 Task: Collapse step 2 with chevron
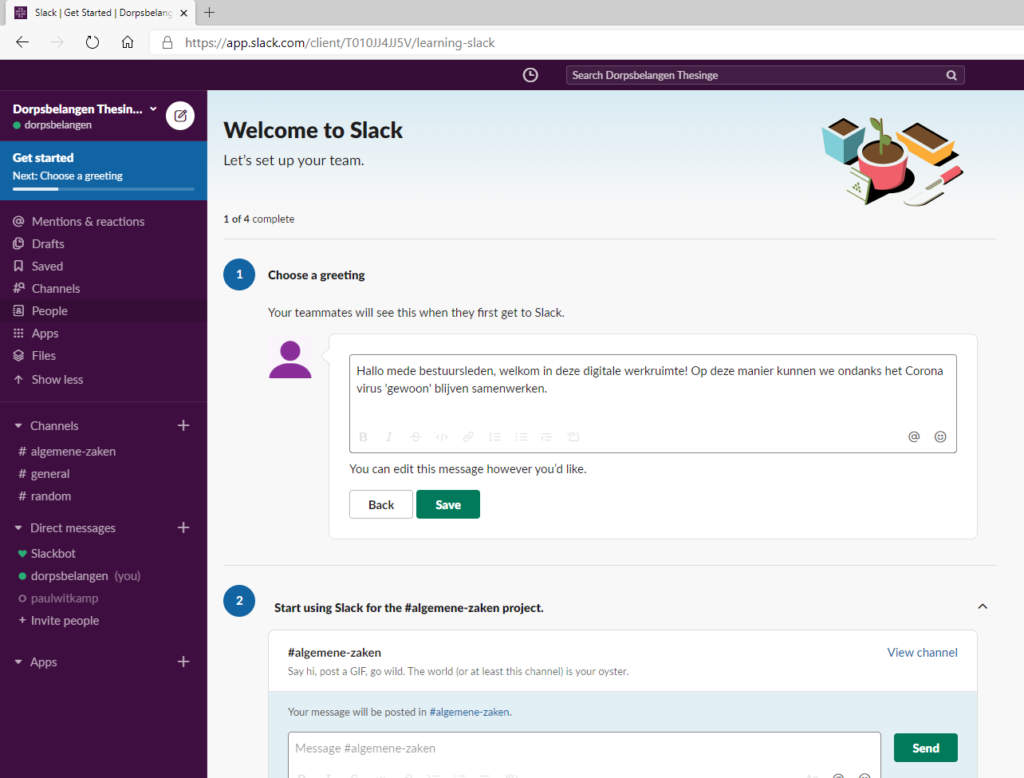coord(982,607)
